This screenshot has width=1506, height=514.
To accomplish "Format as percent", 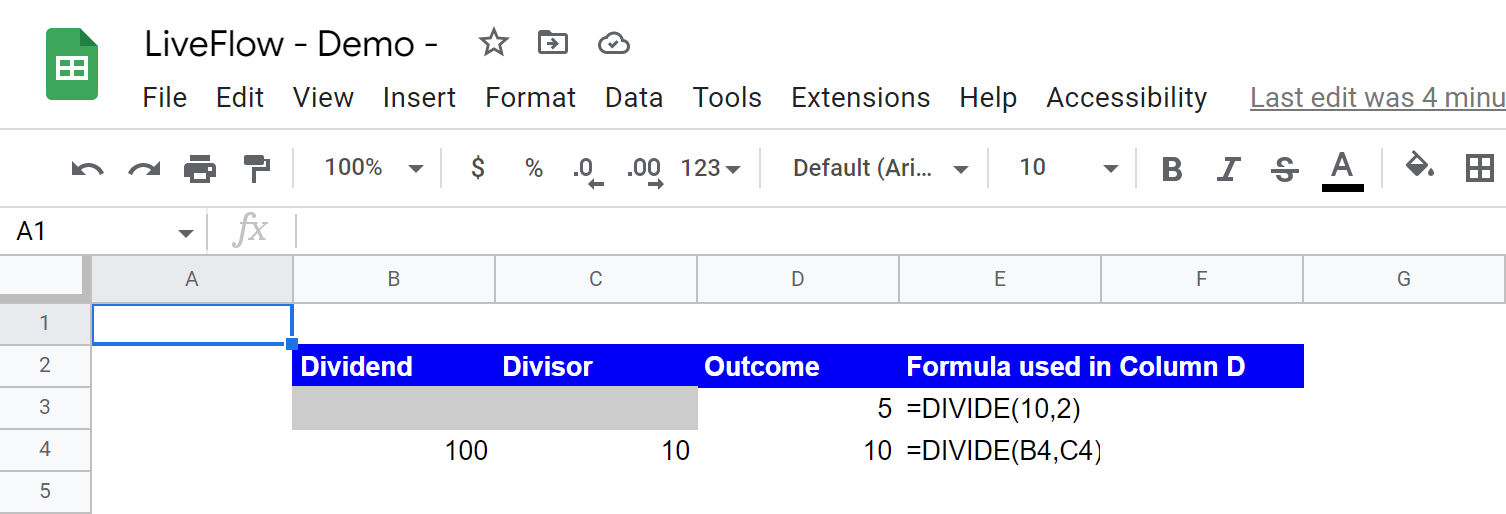I will click(534, 168).
